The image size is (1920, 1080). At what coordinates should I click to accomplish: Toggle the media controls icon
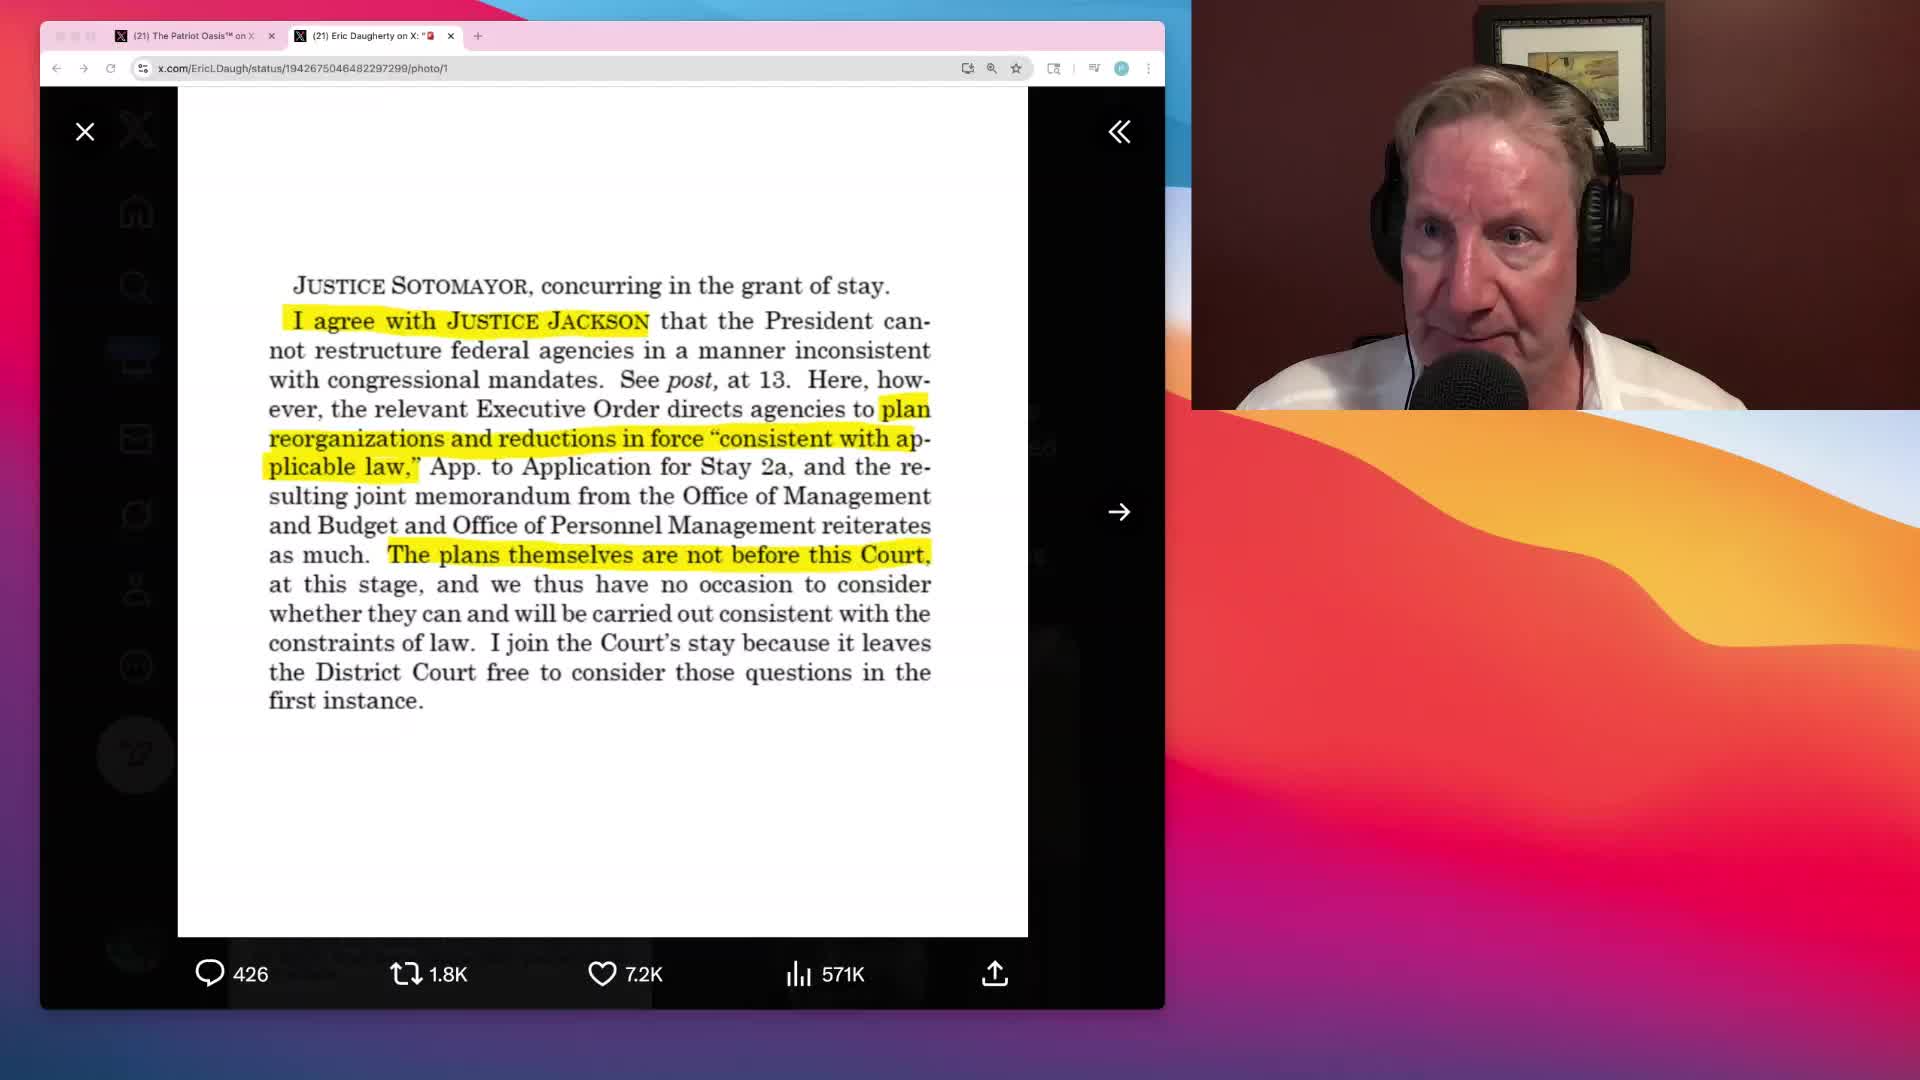[1094, 68]
